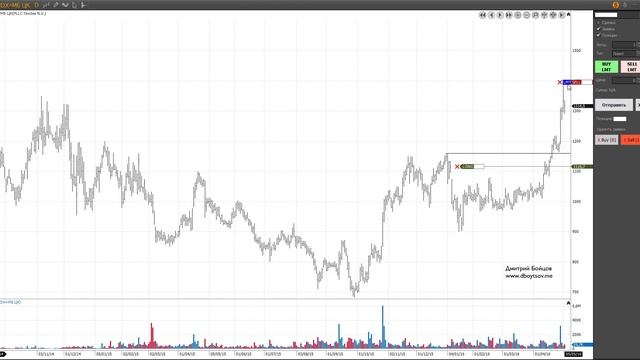640x360 pixels.
Task: Uncheck the Позиции checkbox
Action: pyautogui.click(x=599, y=35)
